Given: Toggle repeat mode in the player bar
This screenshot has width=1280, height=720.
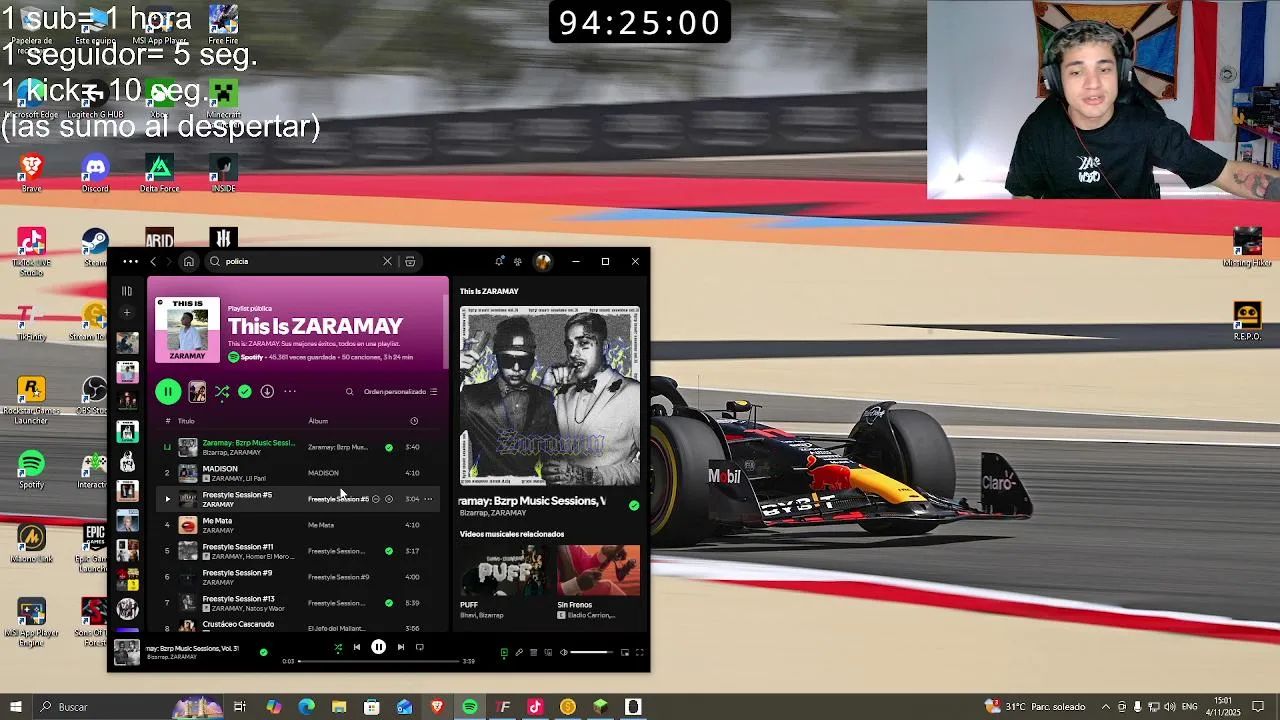Looking at the screenshot, I should 420,648.
